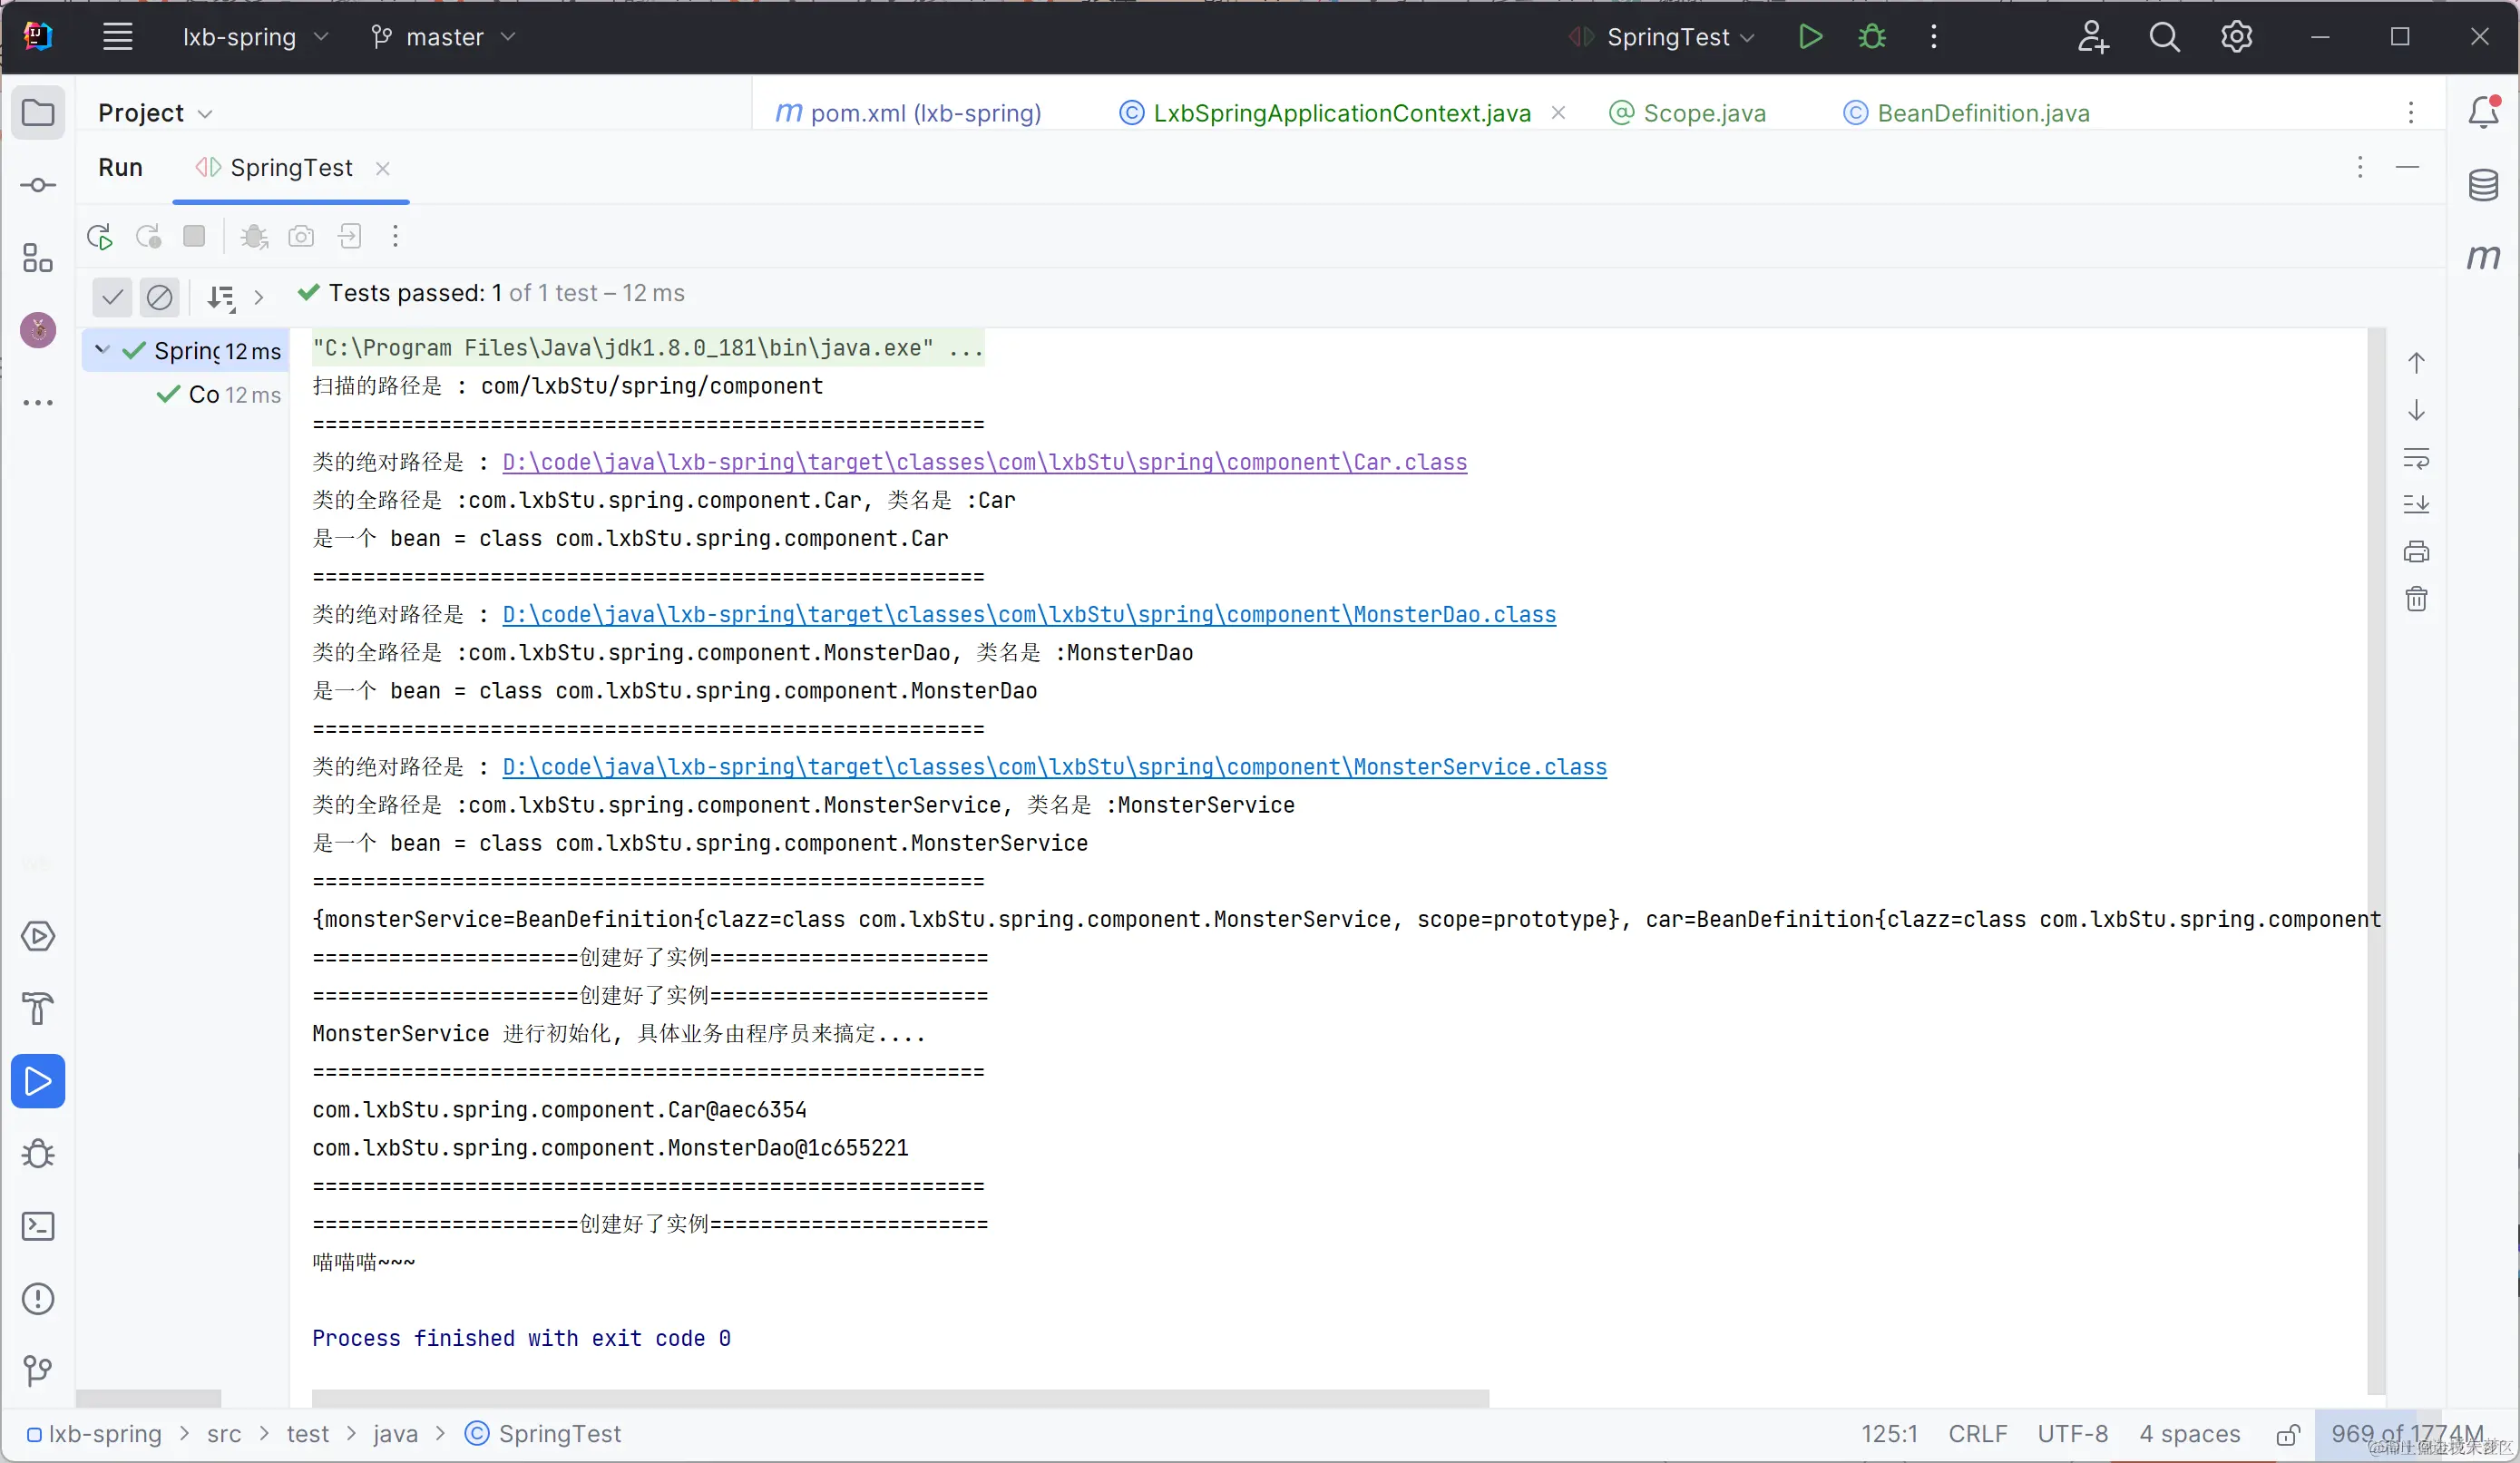
Task: Click the Debug bug icon in title bar
Action: pos(1872,37)
